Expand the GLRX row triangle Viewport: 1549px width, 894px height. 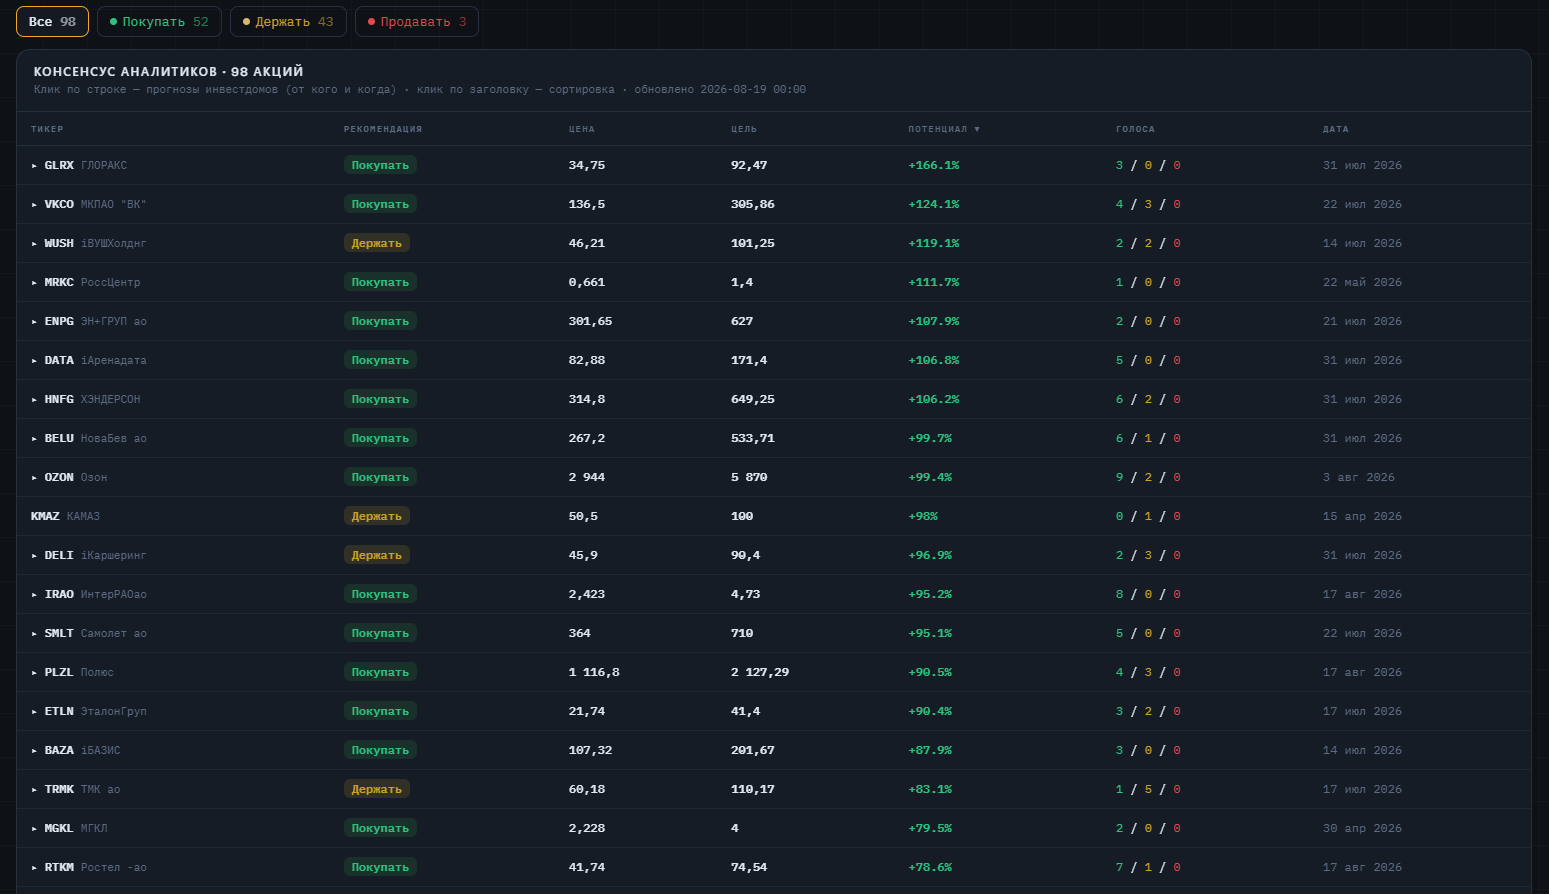coord(34,166)
